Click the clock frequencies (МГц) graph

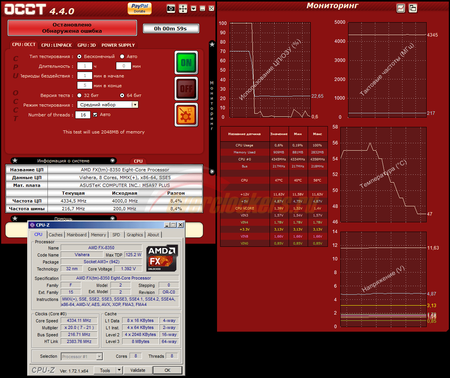click(x=387, y=70)
